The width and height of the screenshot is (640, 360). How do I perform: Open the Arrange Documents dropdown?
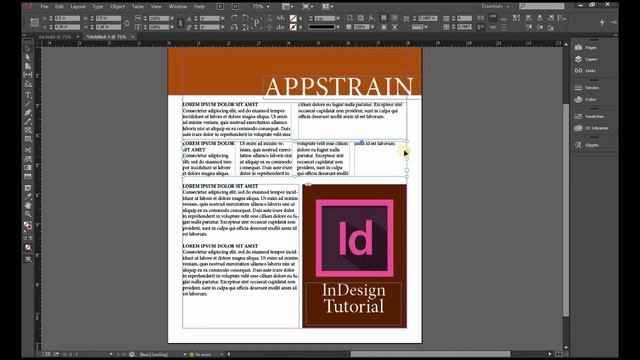(327, 7)
